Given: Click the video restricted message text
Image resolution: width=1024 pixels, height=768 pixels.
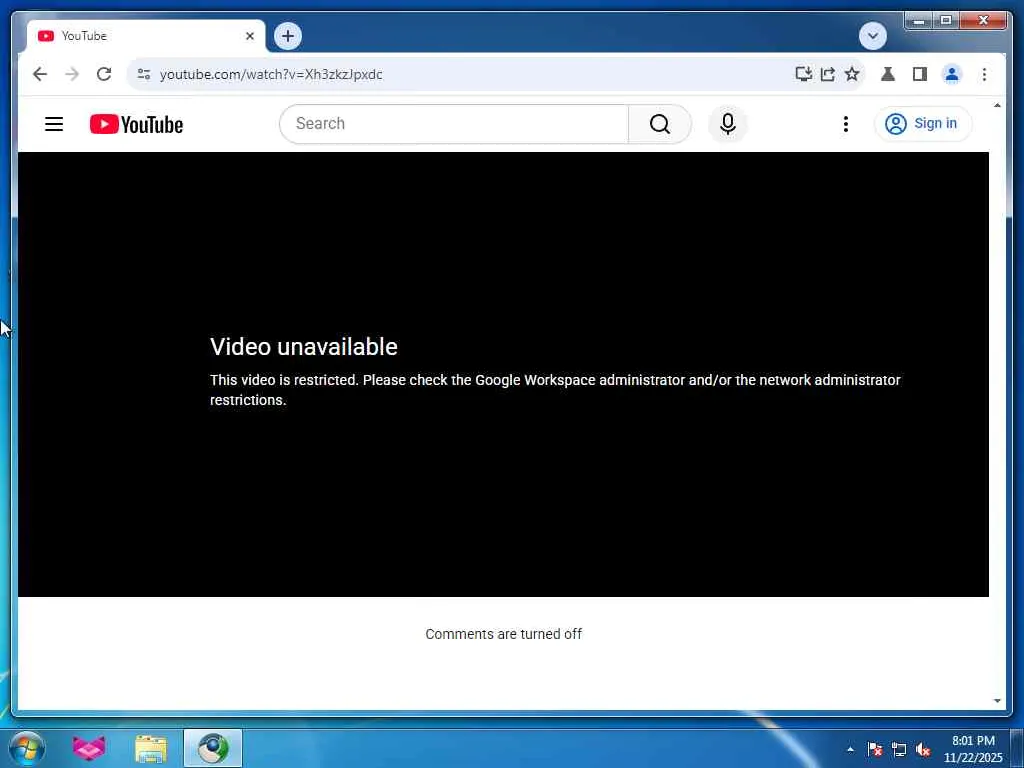Looking at the screenshot, I should (x=555, y=390).
